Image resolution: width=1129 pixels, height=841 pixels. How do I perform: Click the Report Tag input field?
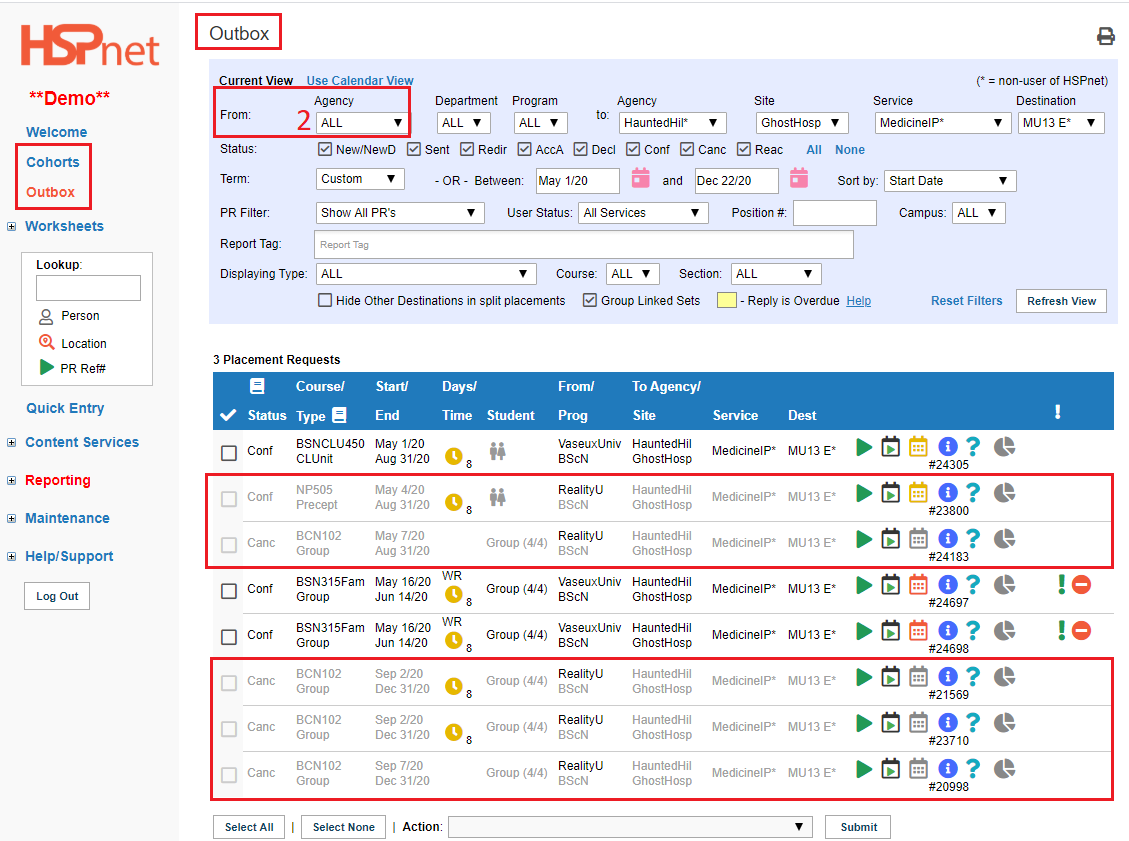pyautogui.click(x=584, y=245)
